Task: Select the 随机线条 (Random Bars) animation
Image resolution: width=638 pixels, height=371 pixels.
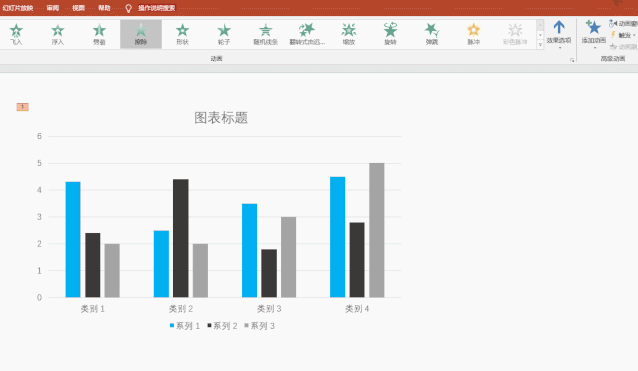Action: tap(265, 34)
